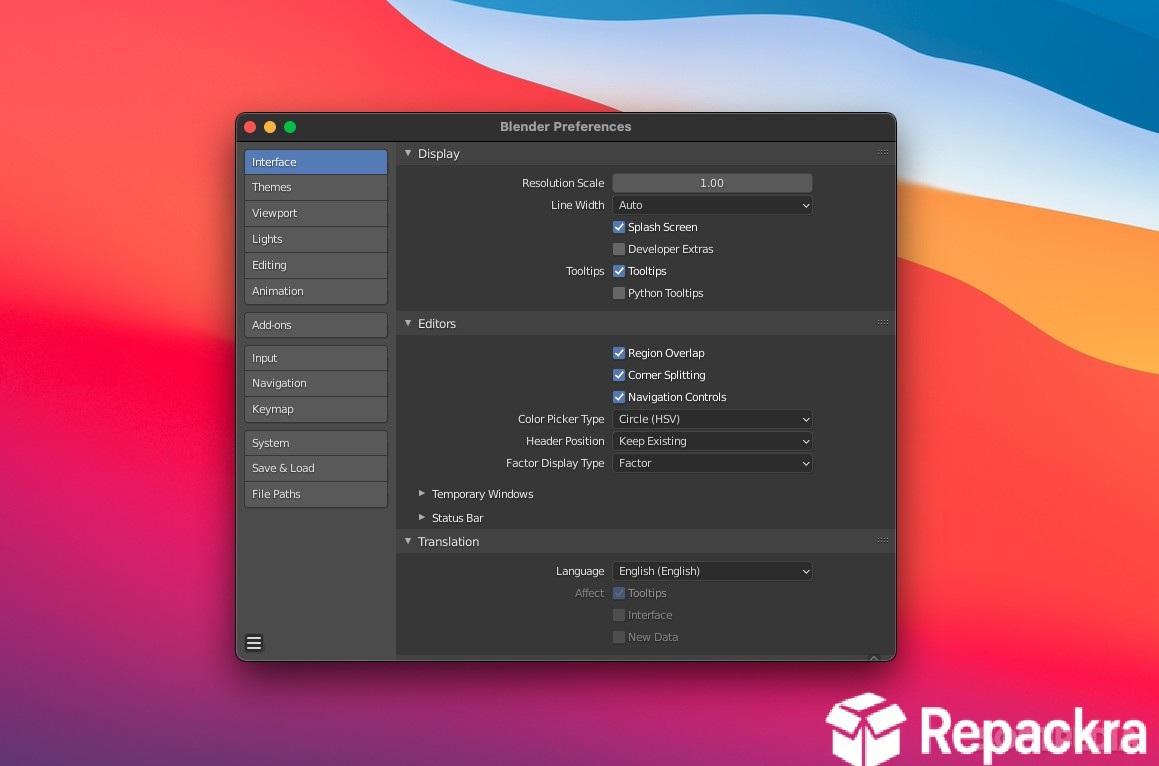Minimize the Blender Preferences window
This screenshot has width=1159, height=766.
(271, 127)
